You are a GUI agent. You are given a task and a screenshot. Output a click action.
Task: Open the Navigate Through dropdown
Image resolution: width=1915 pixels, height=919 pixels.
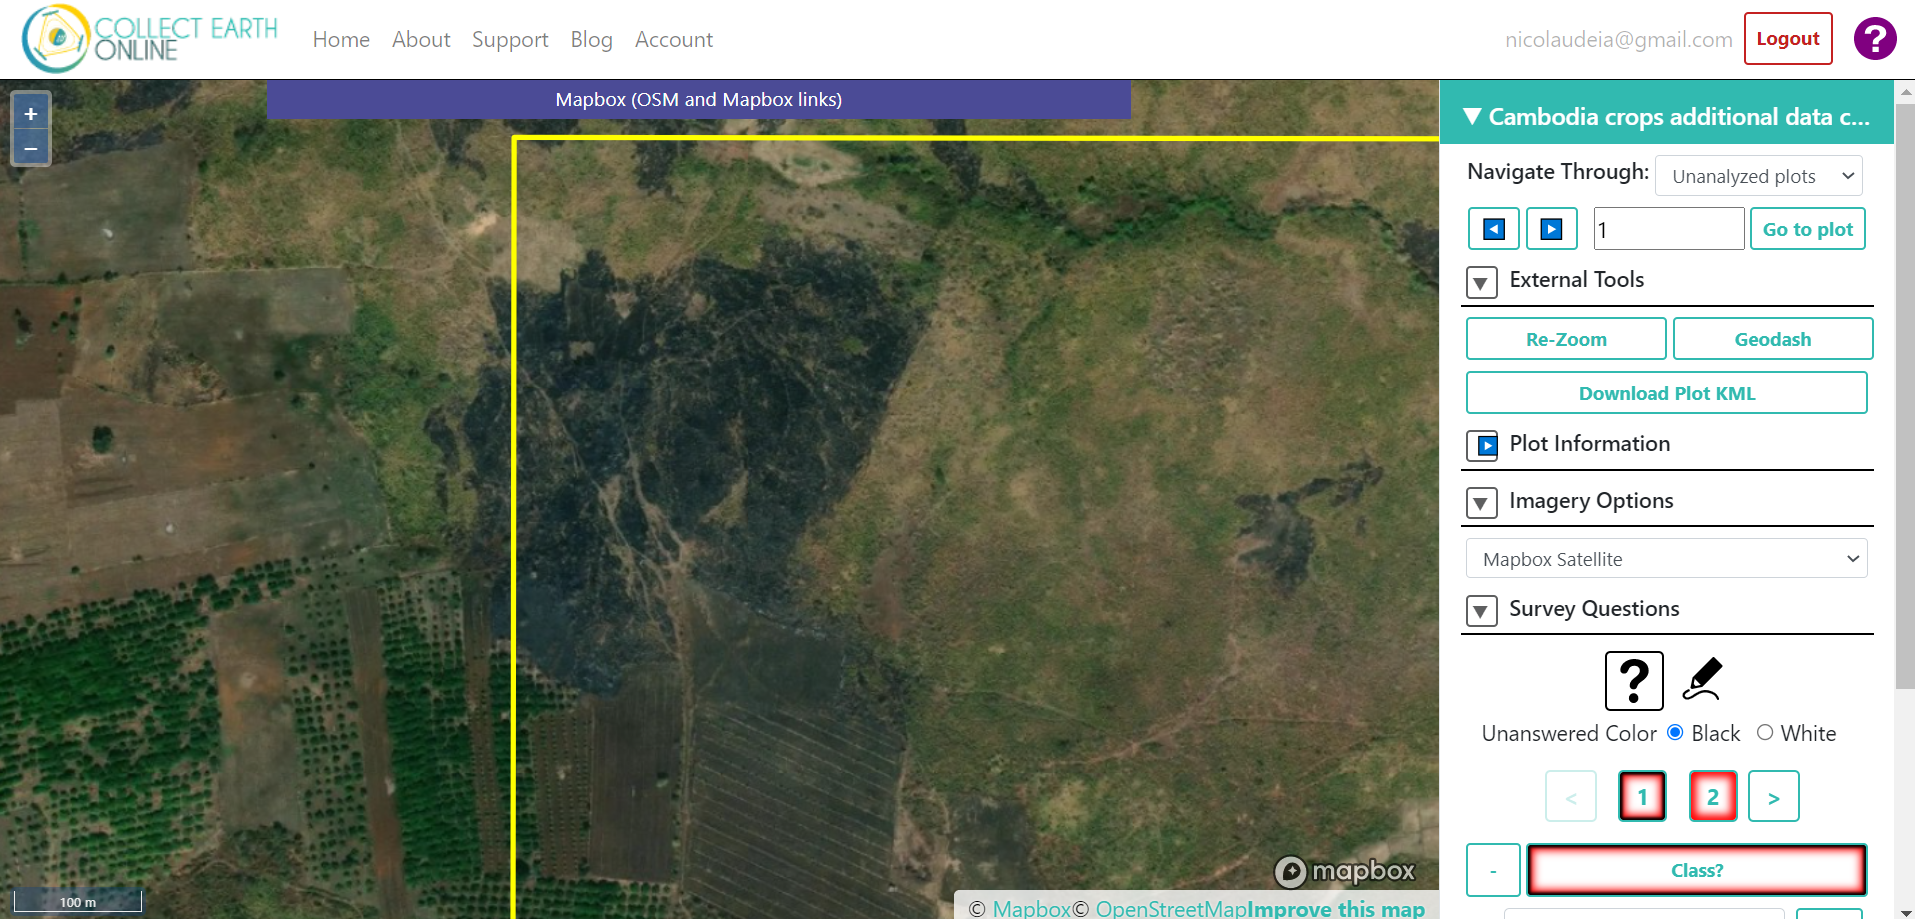(1759, 176)
